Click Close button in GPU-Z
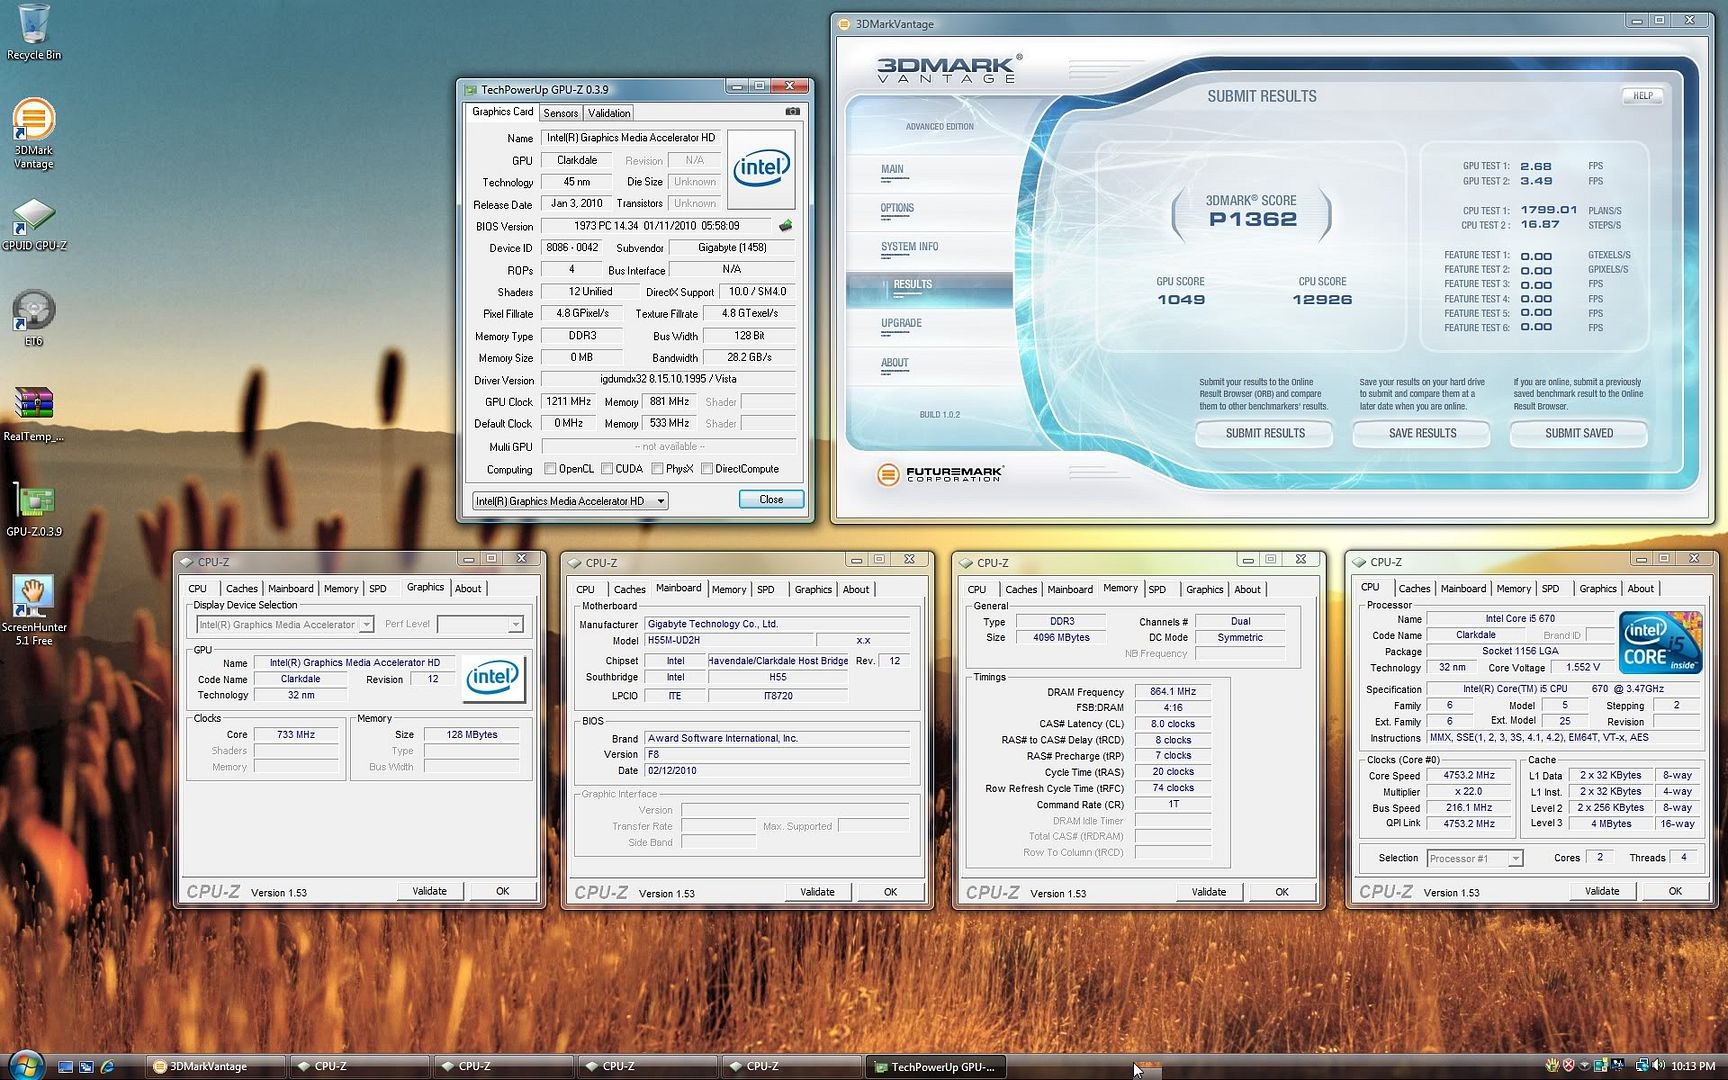The height and width of the screenshot is (1080, 1728). 771,499
